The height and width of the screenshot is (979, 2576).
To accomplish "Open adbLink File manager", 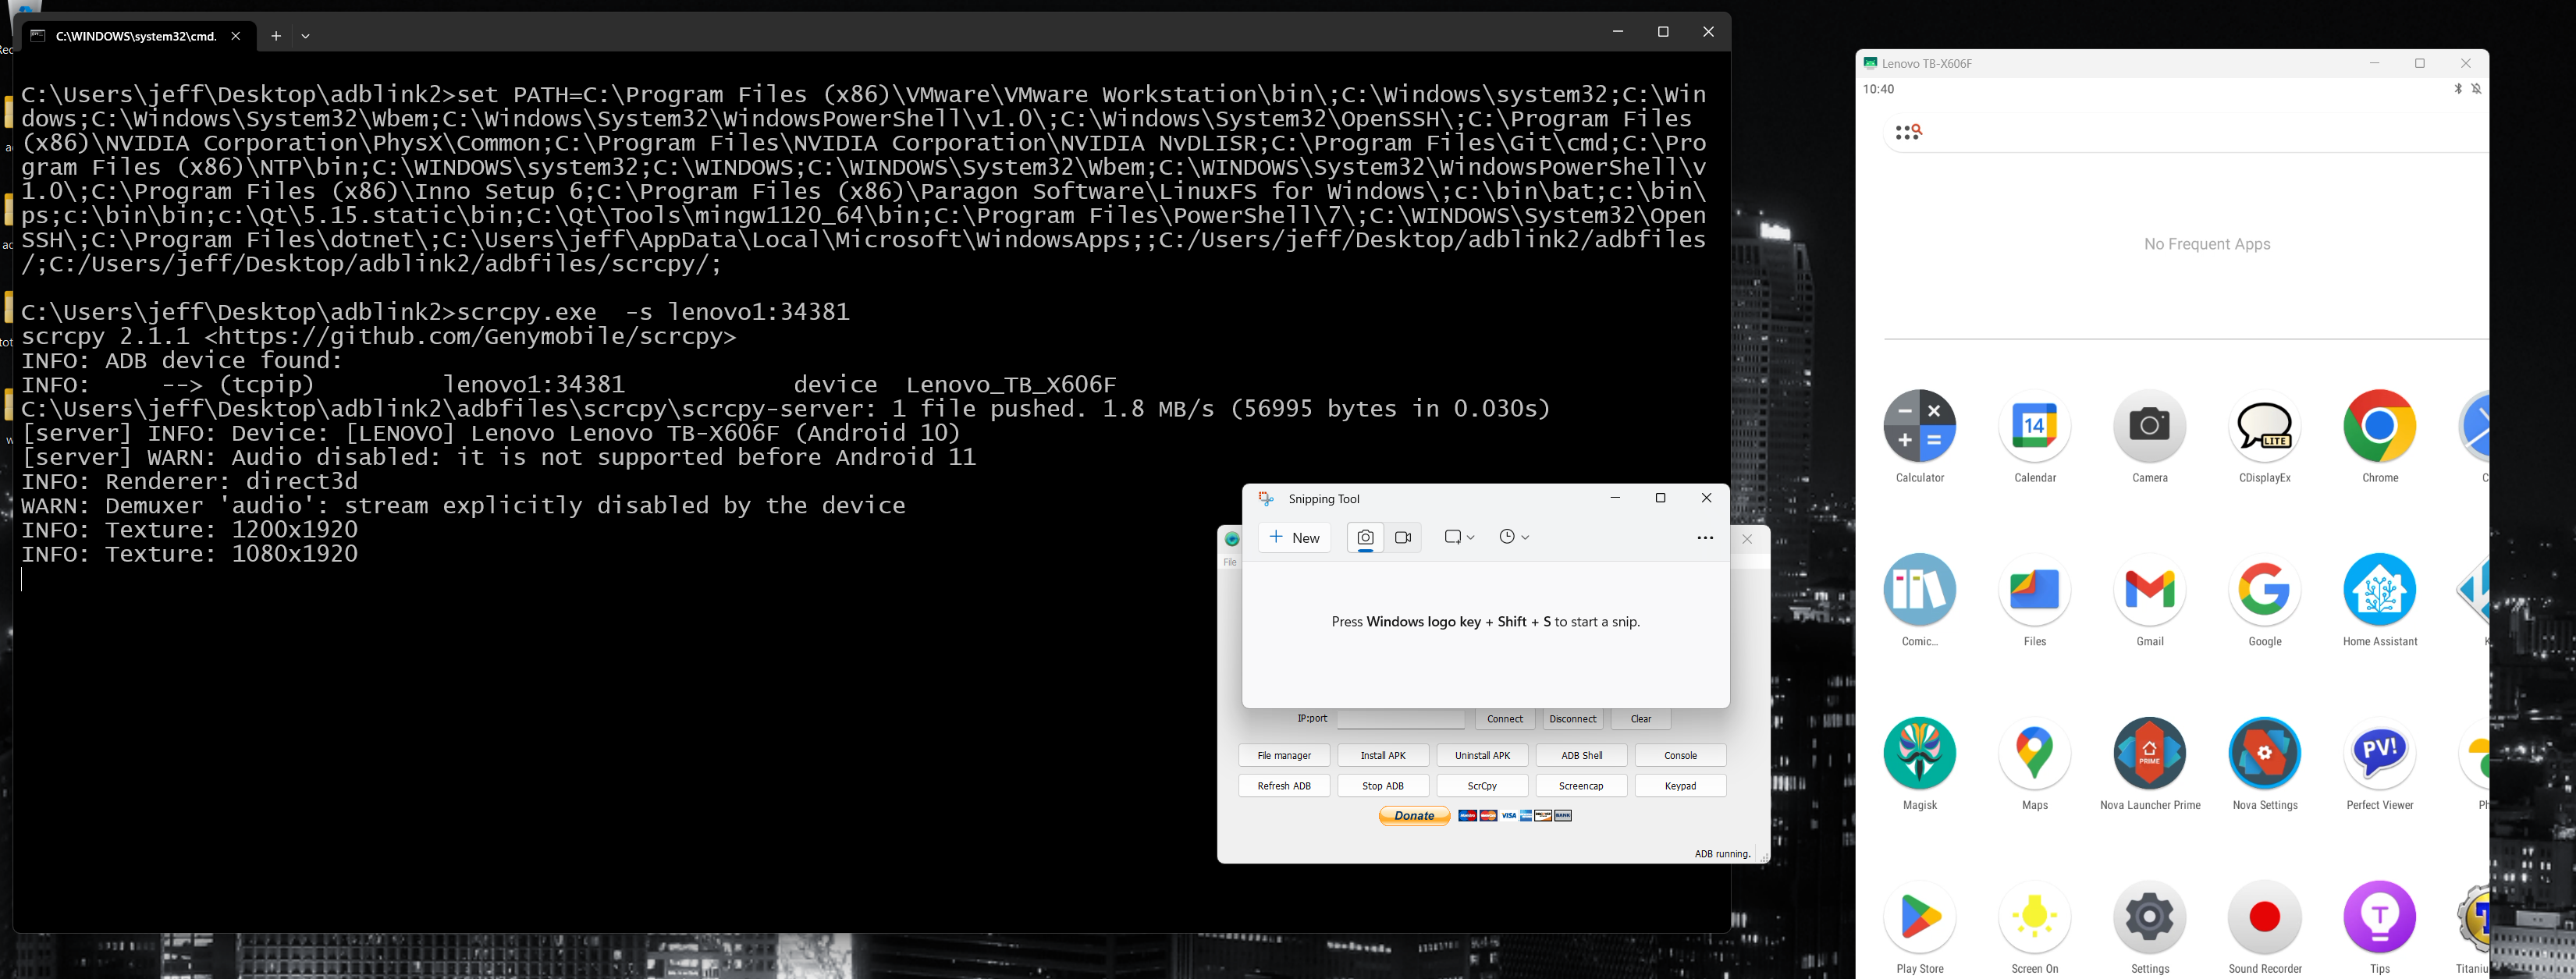I will click(x=1284, y=756).
